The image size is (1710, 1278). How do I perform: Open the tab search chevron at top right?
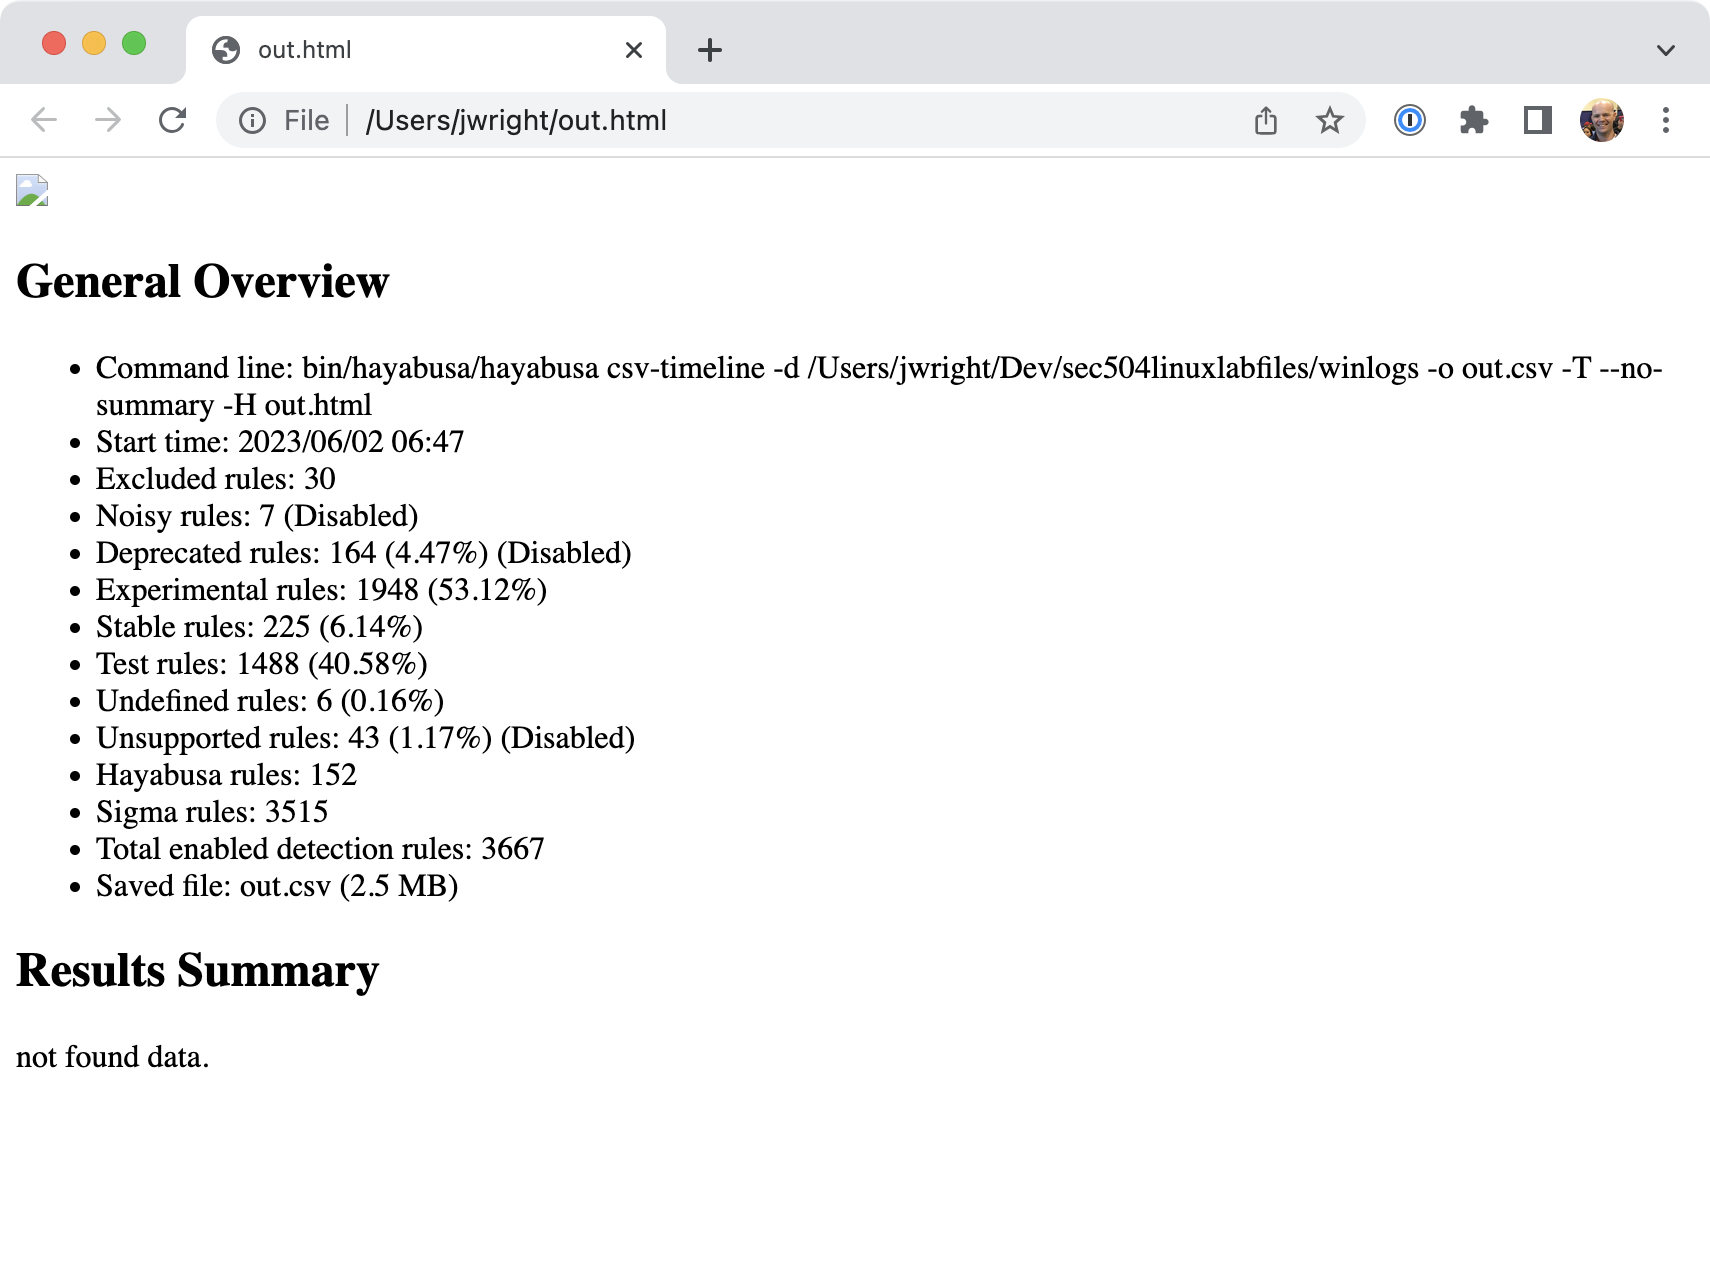(1663, 49)
